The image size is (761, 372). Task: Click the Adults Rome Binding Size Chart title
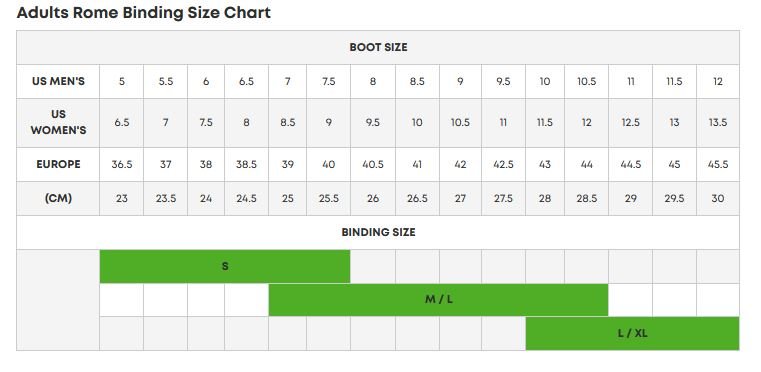click(x=144, y=13)
